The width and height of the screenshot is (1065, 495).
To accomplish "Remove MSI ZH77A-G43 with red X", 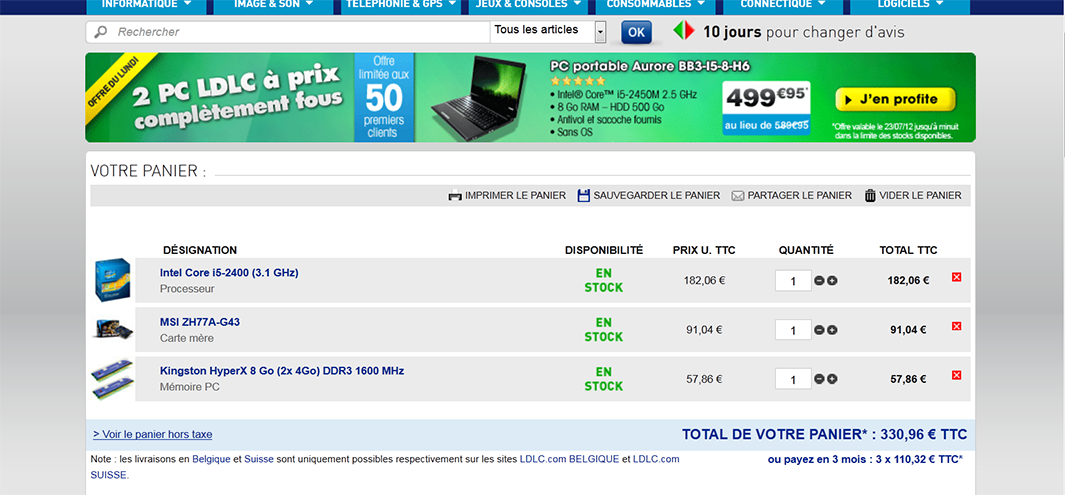I will pos(956,327).
